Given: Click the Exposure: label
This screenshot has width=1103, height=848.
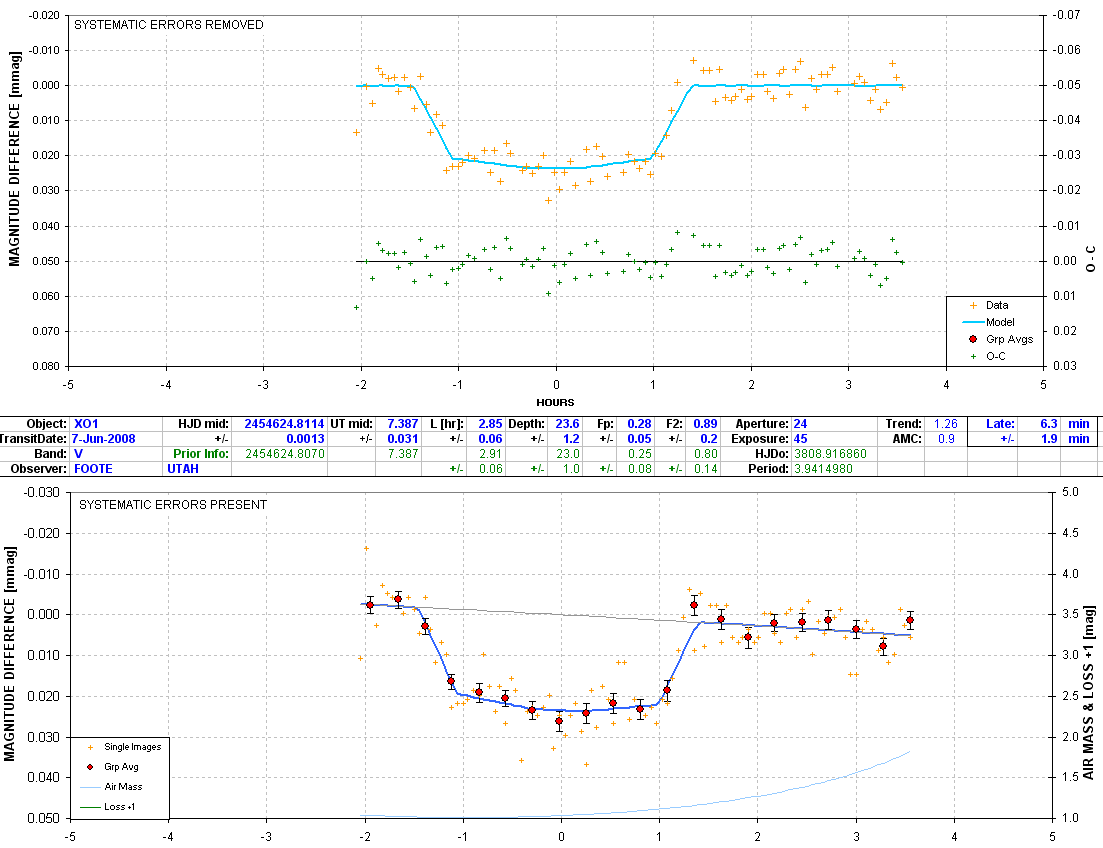Looking at the screenshot, I should point(759,438).
